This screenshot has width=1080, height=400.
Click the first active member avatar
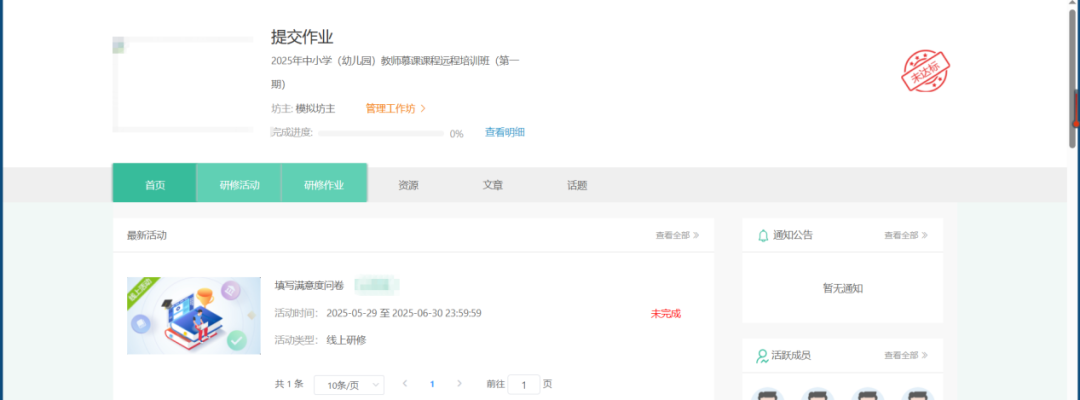[766, 394]
